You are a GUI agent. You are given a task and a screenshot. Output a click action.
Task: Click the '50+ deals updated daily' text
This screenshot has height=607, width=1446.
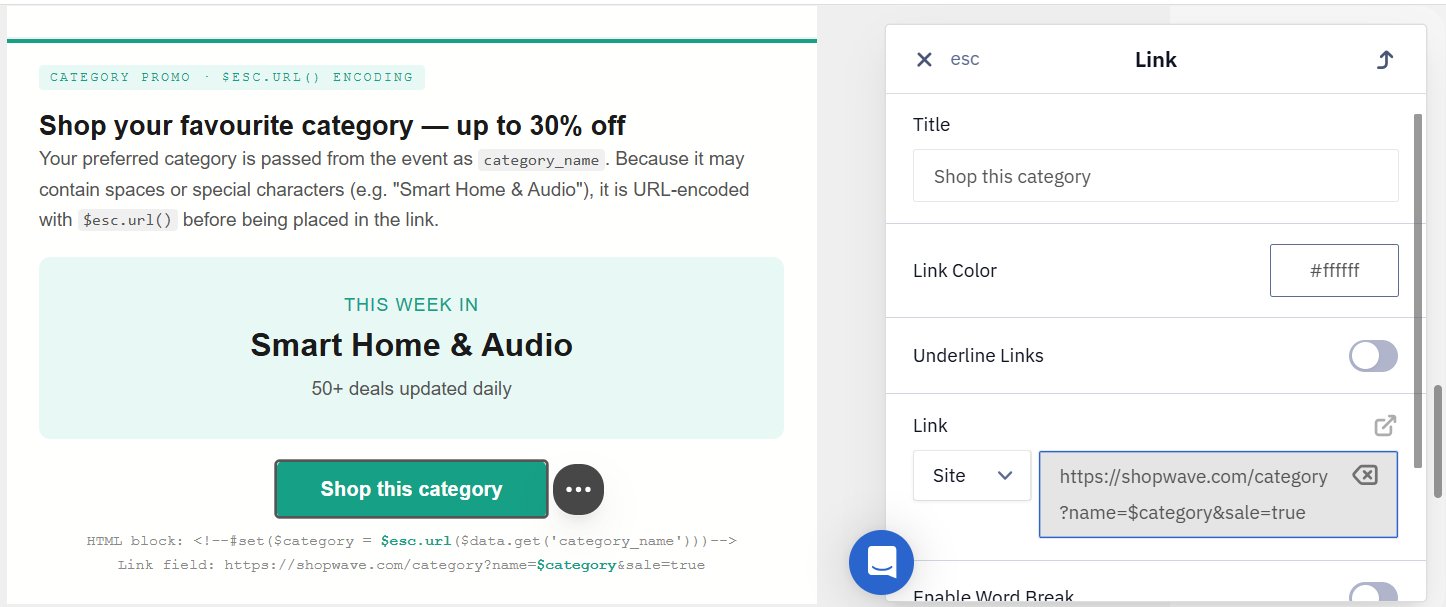(x=411, y=389)
